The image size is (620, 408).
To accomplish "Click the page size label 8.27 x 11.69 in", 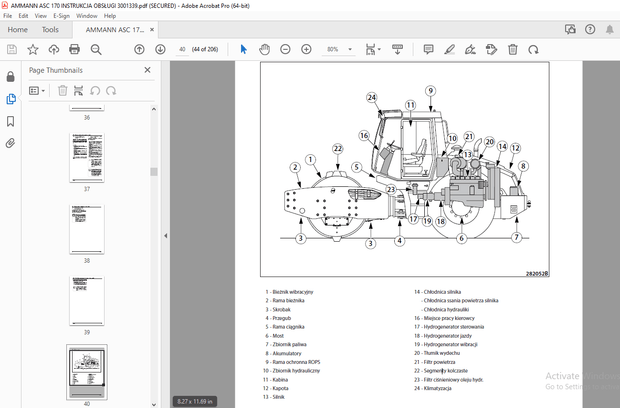I will 195,401.
